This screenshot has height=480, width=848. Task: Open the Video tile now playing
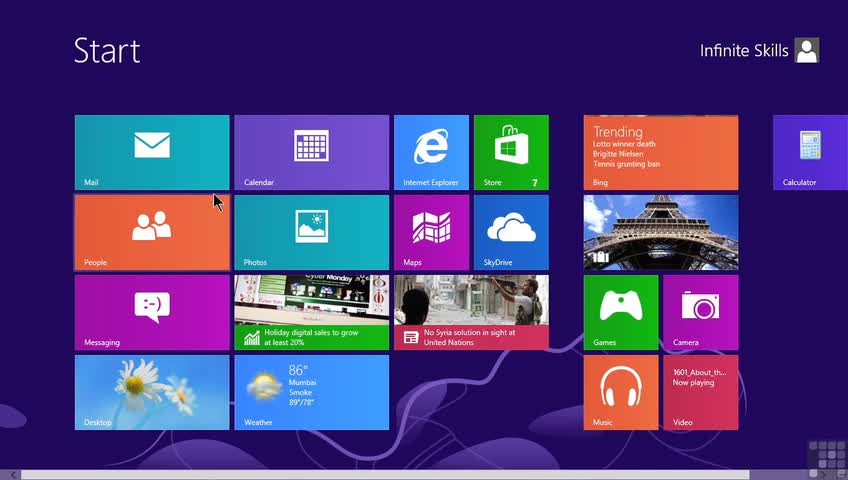[x=701, y=392]
